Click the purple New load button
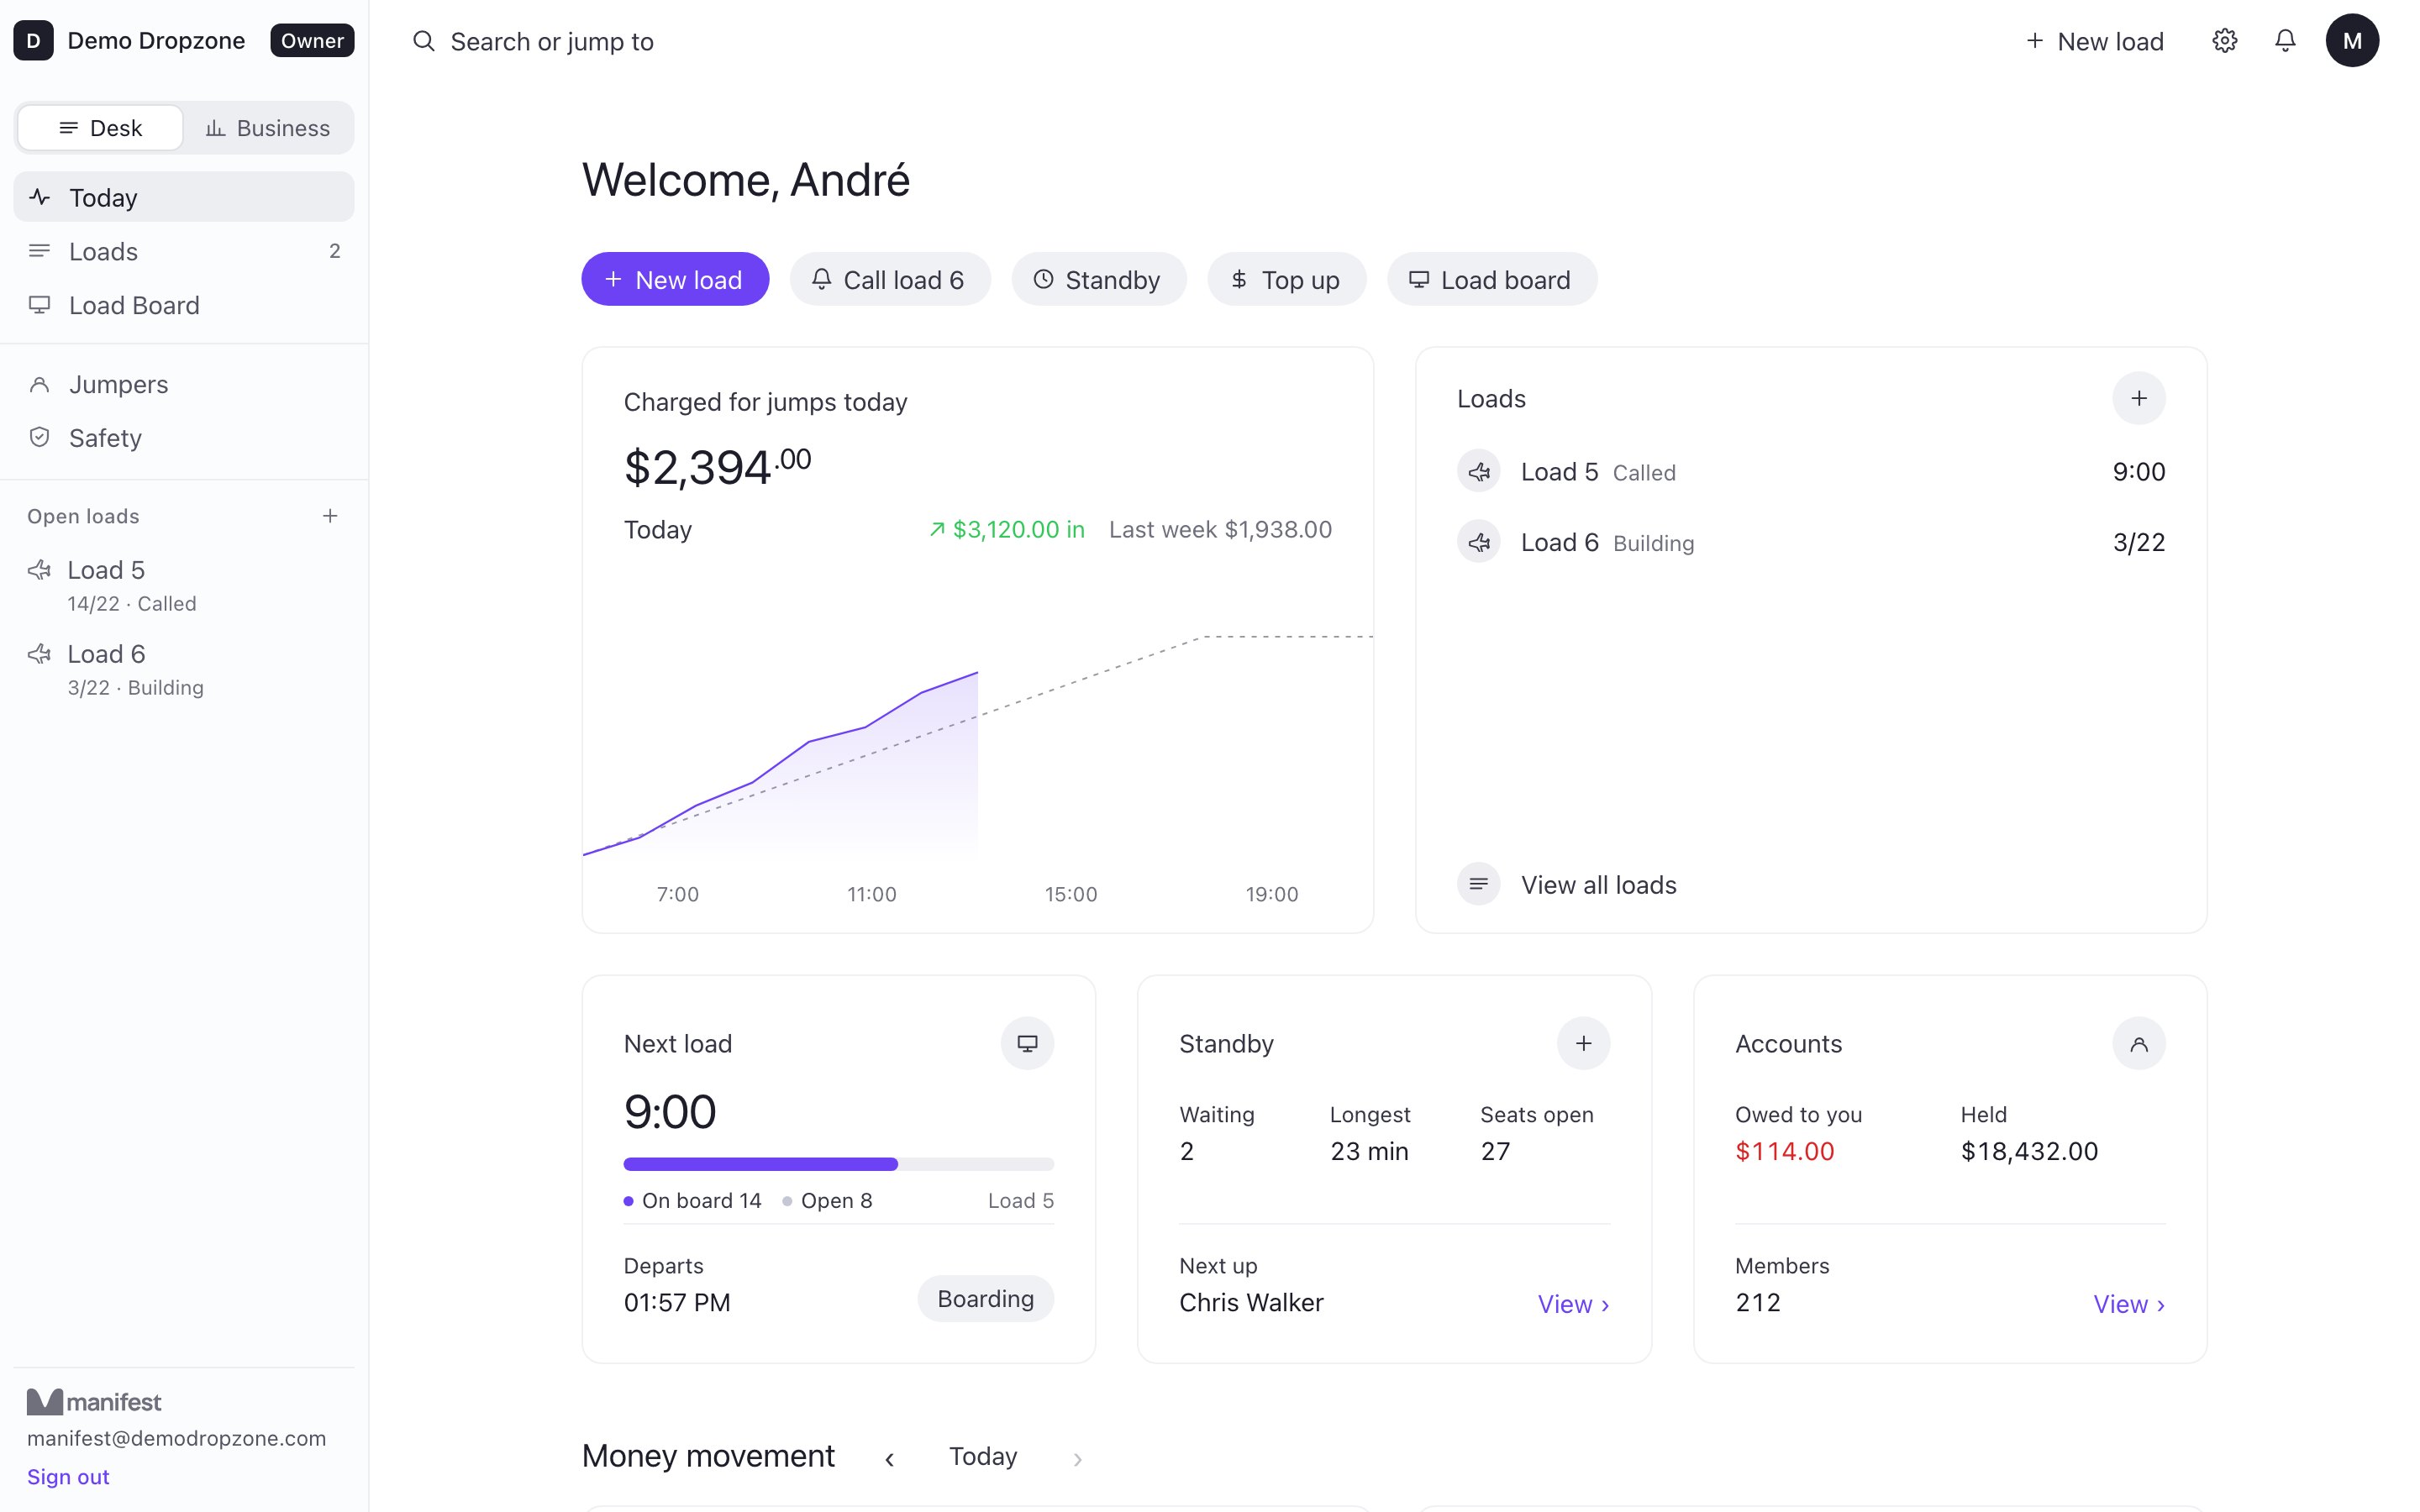 675,279
